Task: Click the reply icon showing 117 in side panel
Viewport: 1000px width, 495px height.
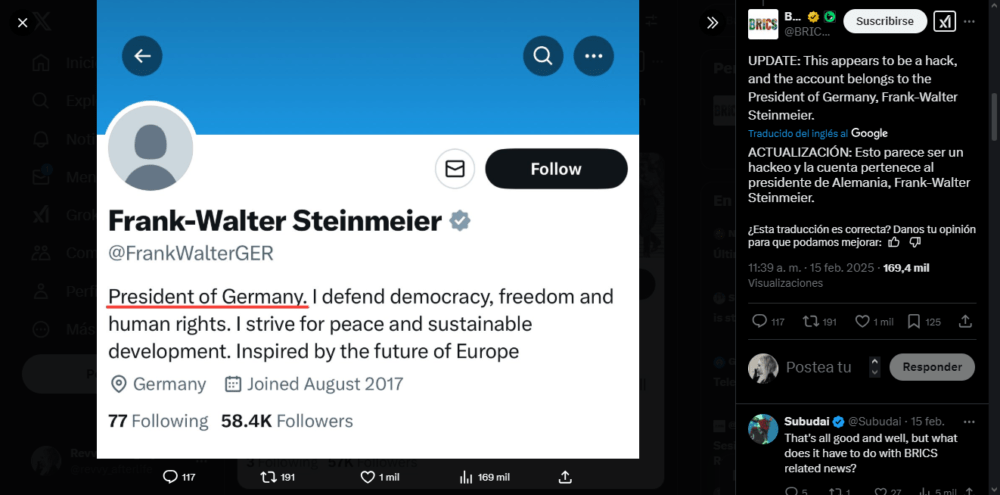Action: (759, 321)
